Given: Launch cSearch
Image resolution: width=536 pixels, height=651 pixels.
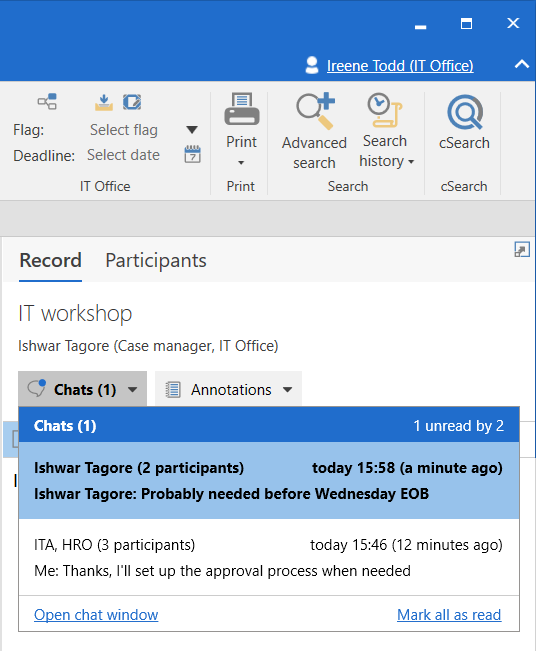Looking at the screenshot, I should point(464,122).
